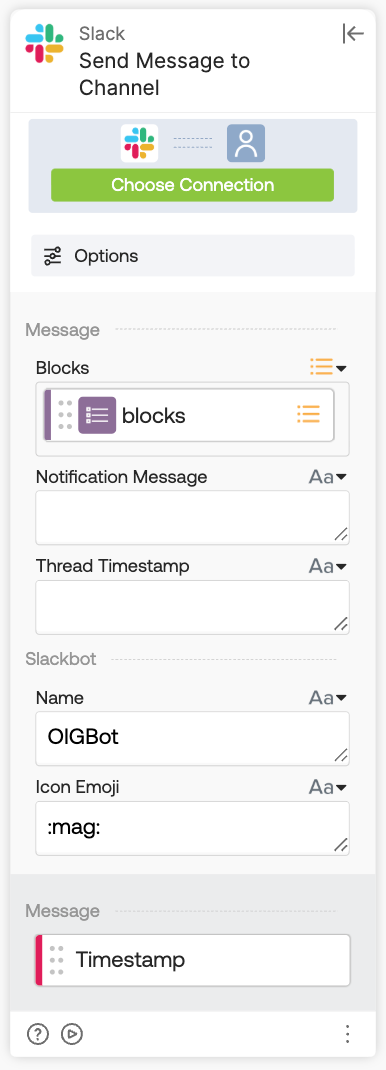
Task: Grab the drag handle on the blocks pill
Action: click(x=65, y=415)
